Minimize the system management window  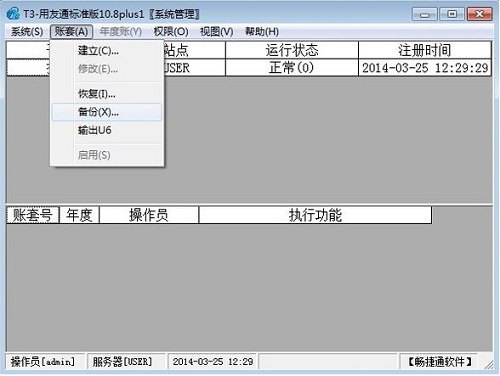click(424, 14)
